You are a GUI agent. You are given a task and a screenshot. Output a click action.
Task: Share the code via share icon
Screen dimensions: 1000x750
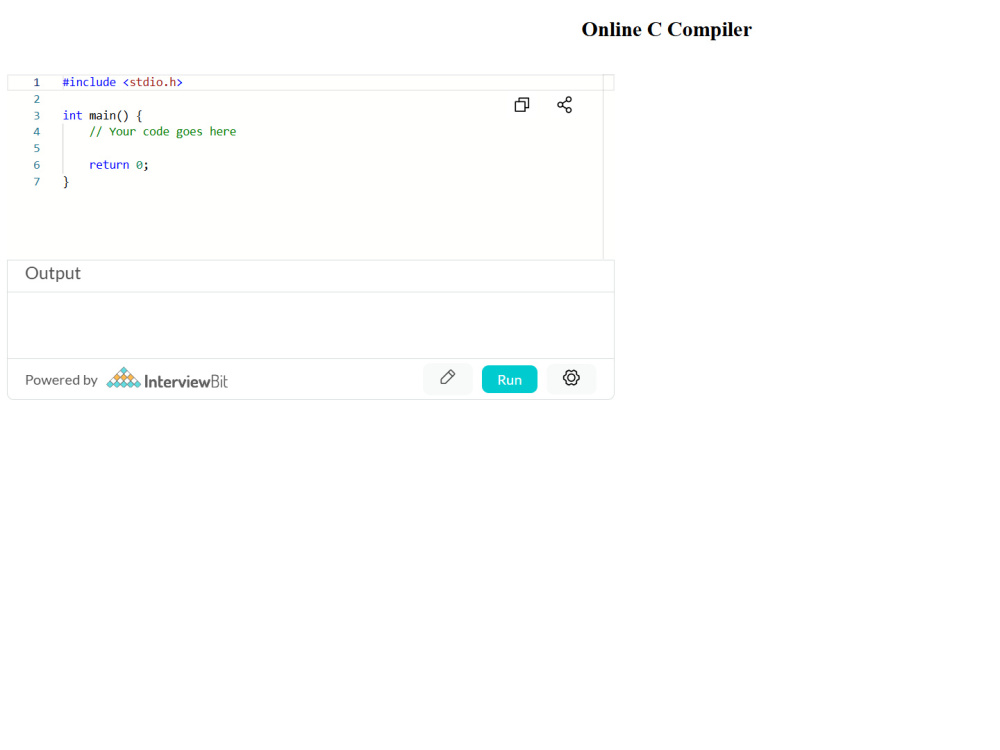(x=564, y=105)
